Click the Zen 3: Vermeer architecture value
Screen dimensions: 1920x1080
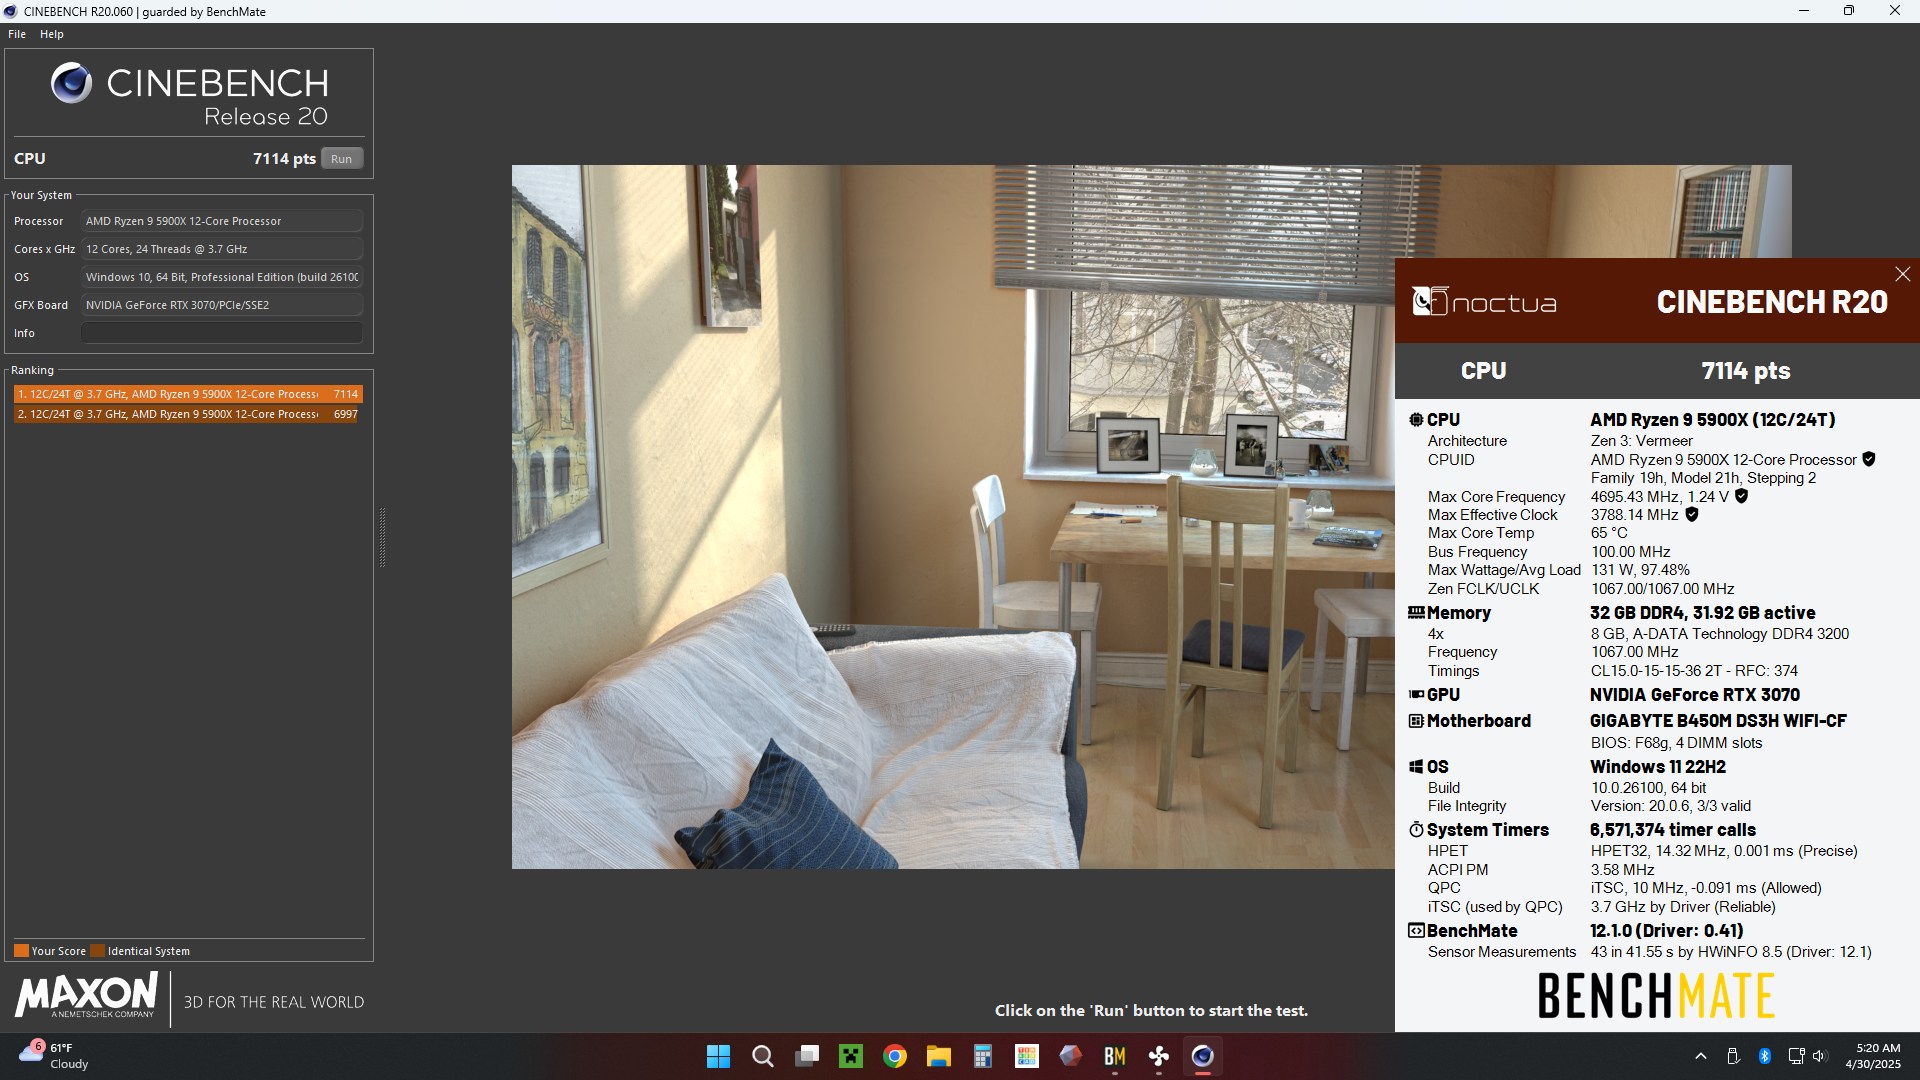click(x=1641, y=441)
